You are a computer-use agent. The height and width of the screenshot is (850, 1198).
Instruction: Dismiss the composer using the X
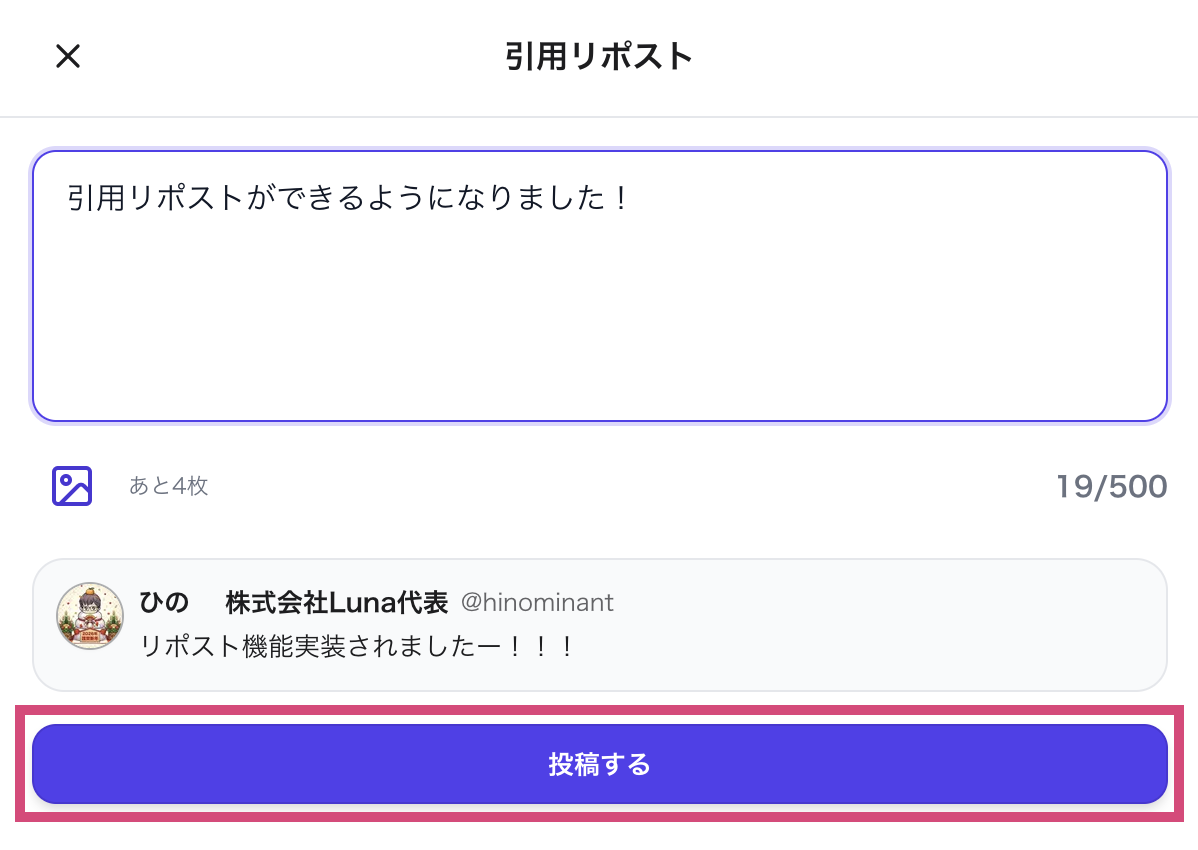tap(67, 57)
